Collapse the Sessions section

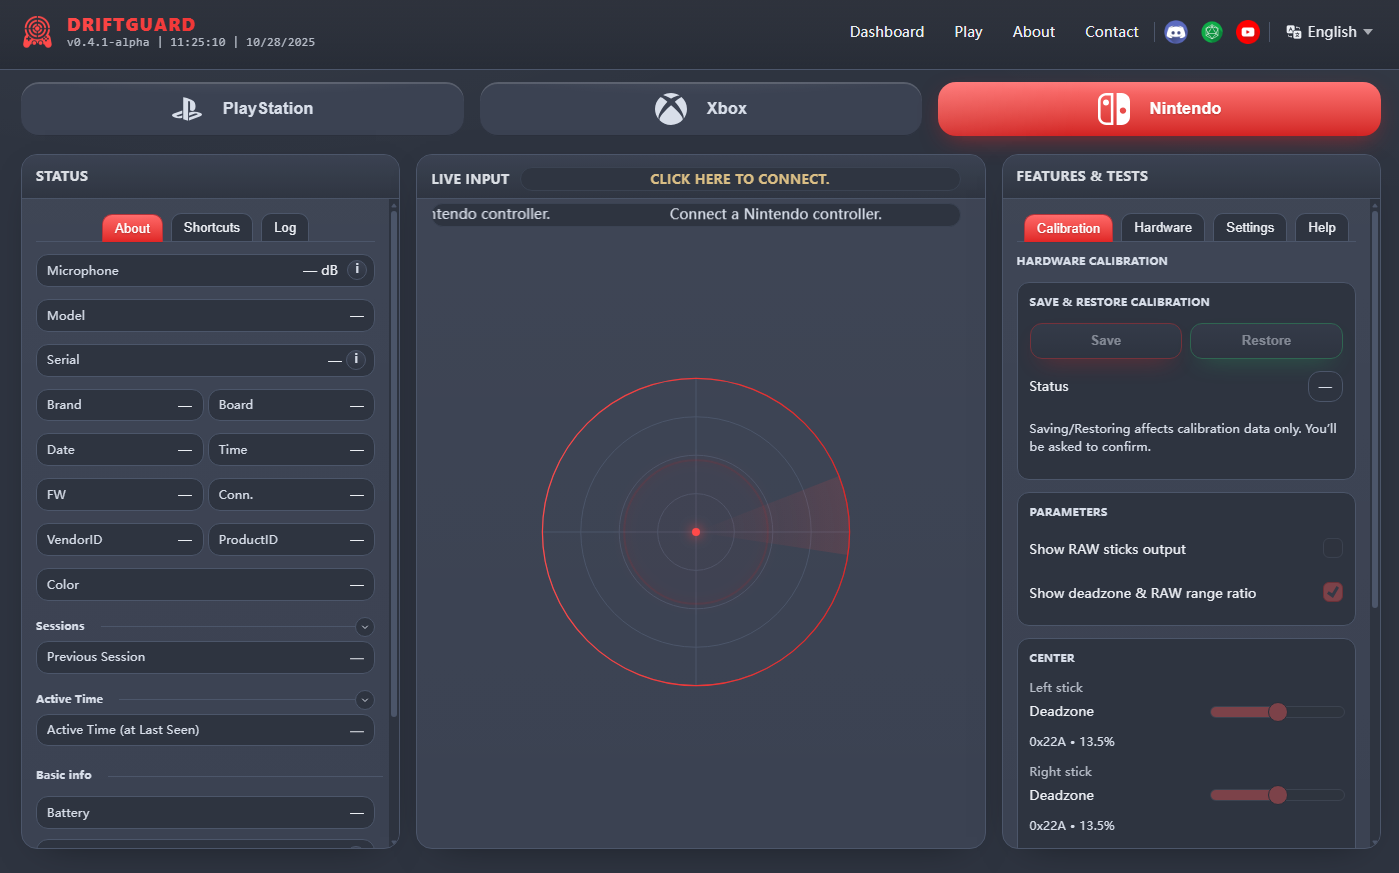coord(365,627)
